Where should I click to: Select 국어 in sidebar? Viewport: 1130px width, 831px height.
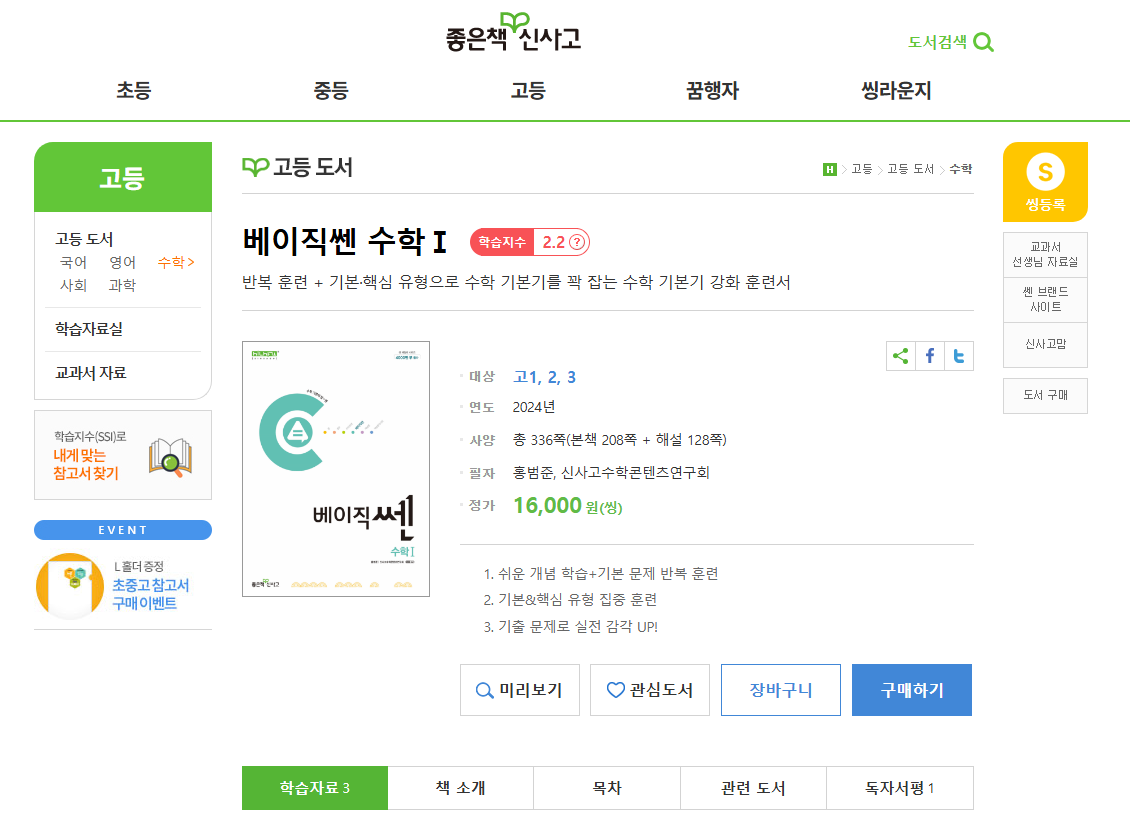pyautogui.click(x=74, y=262)
